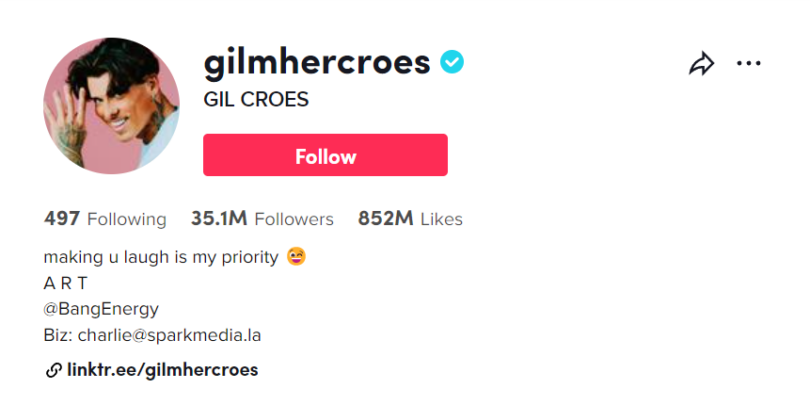View the 35.1M Followers list
810x405 pixels.
[x=262, y=219]
